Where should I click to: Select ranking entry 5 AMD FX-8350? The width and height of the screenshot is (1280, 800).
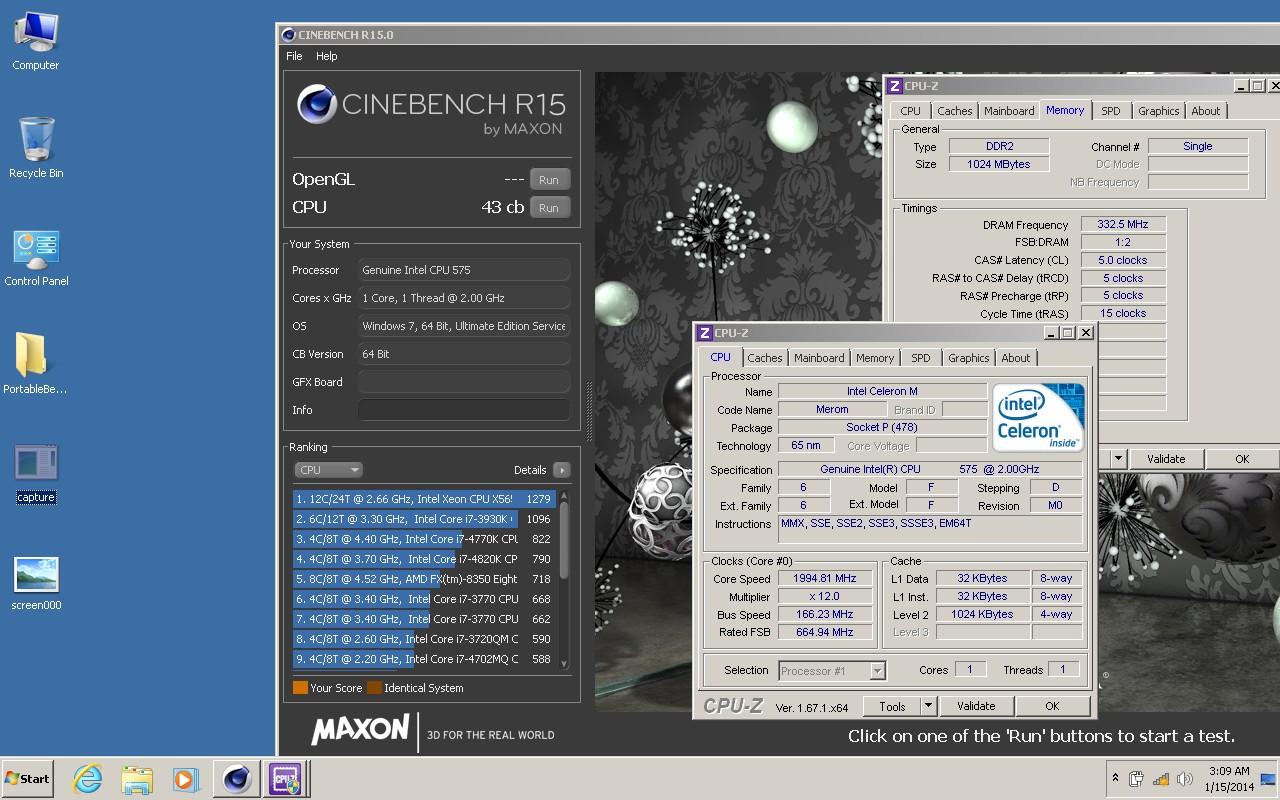coord(424,579)
